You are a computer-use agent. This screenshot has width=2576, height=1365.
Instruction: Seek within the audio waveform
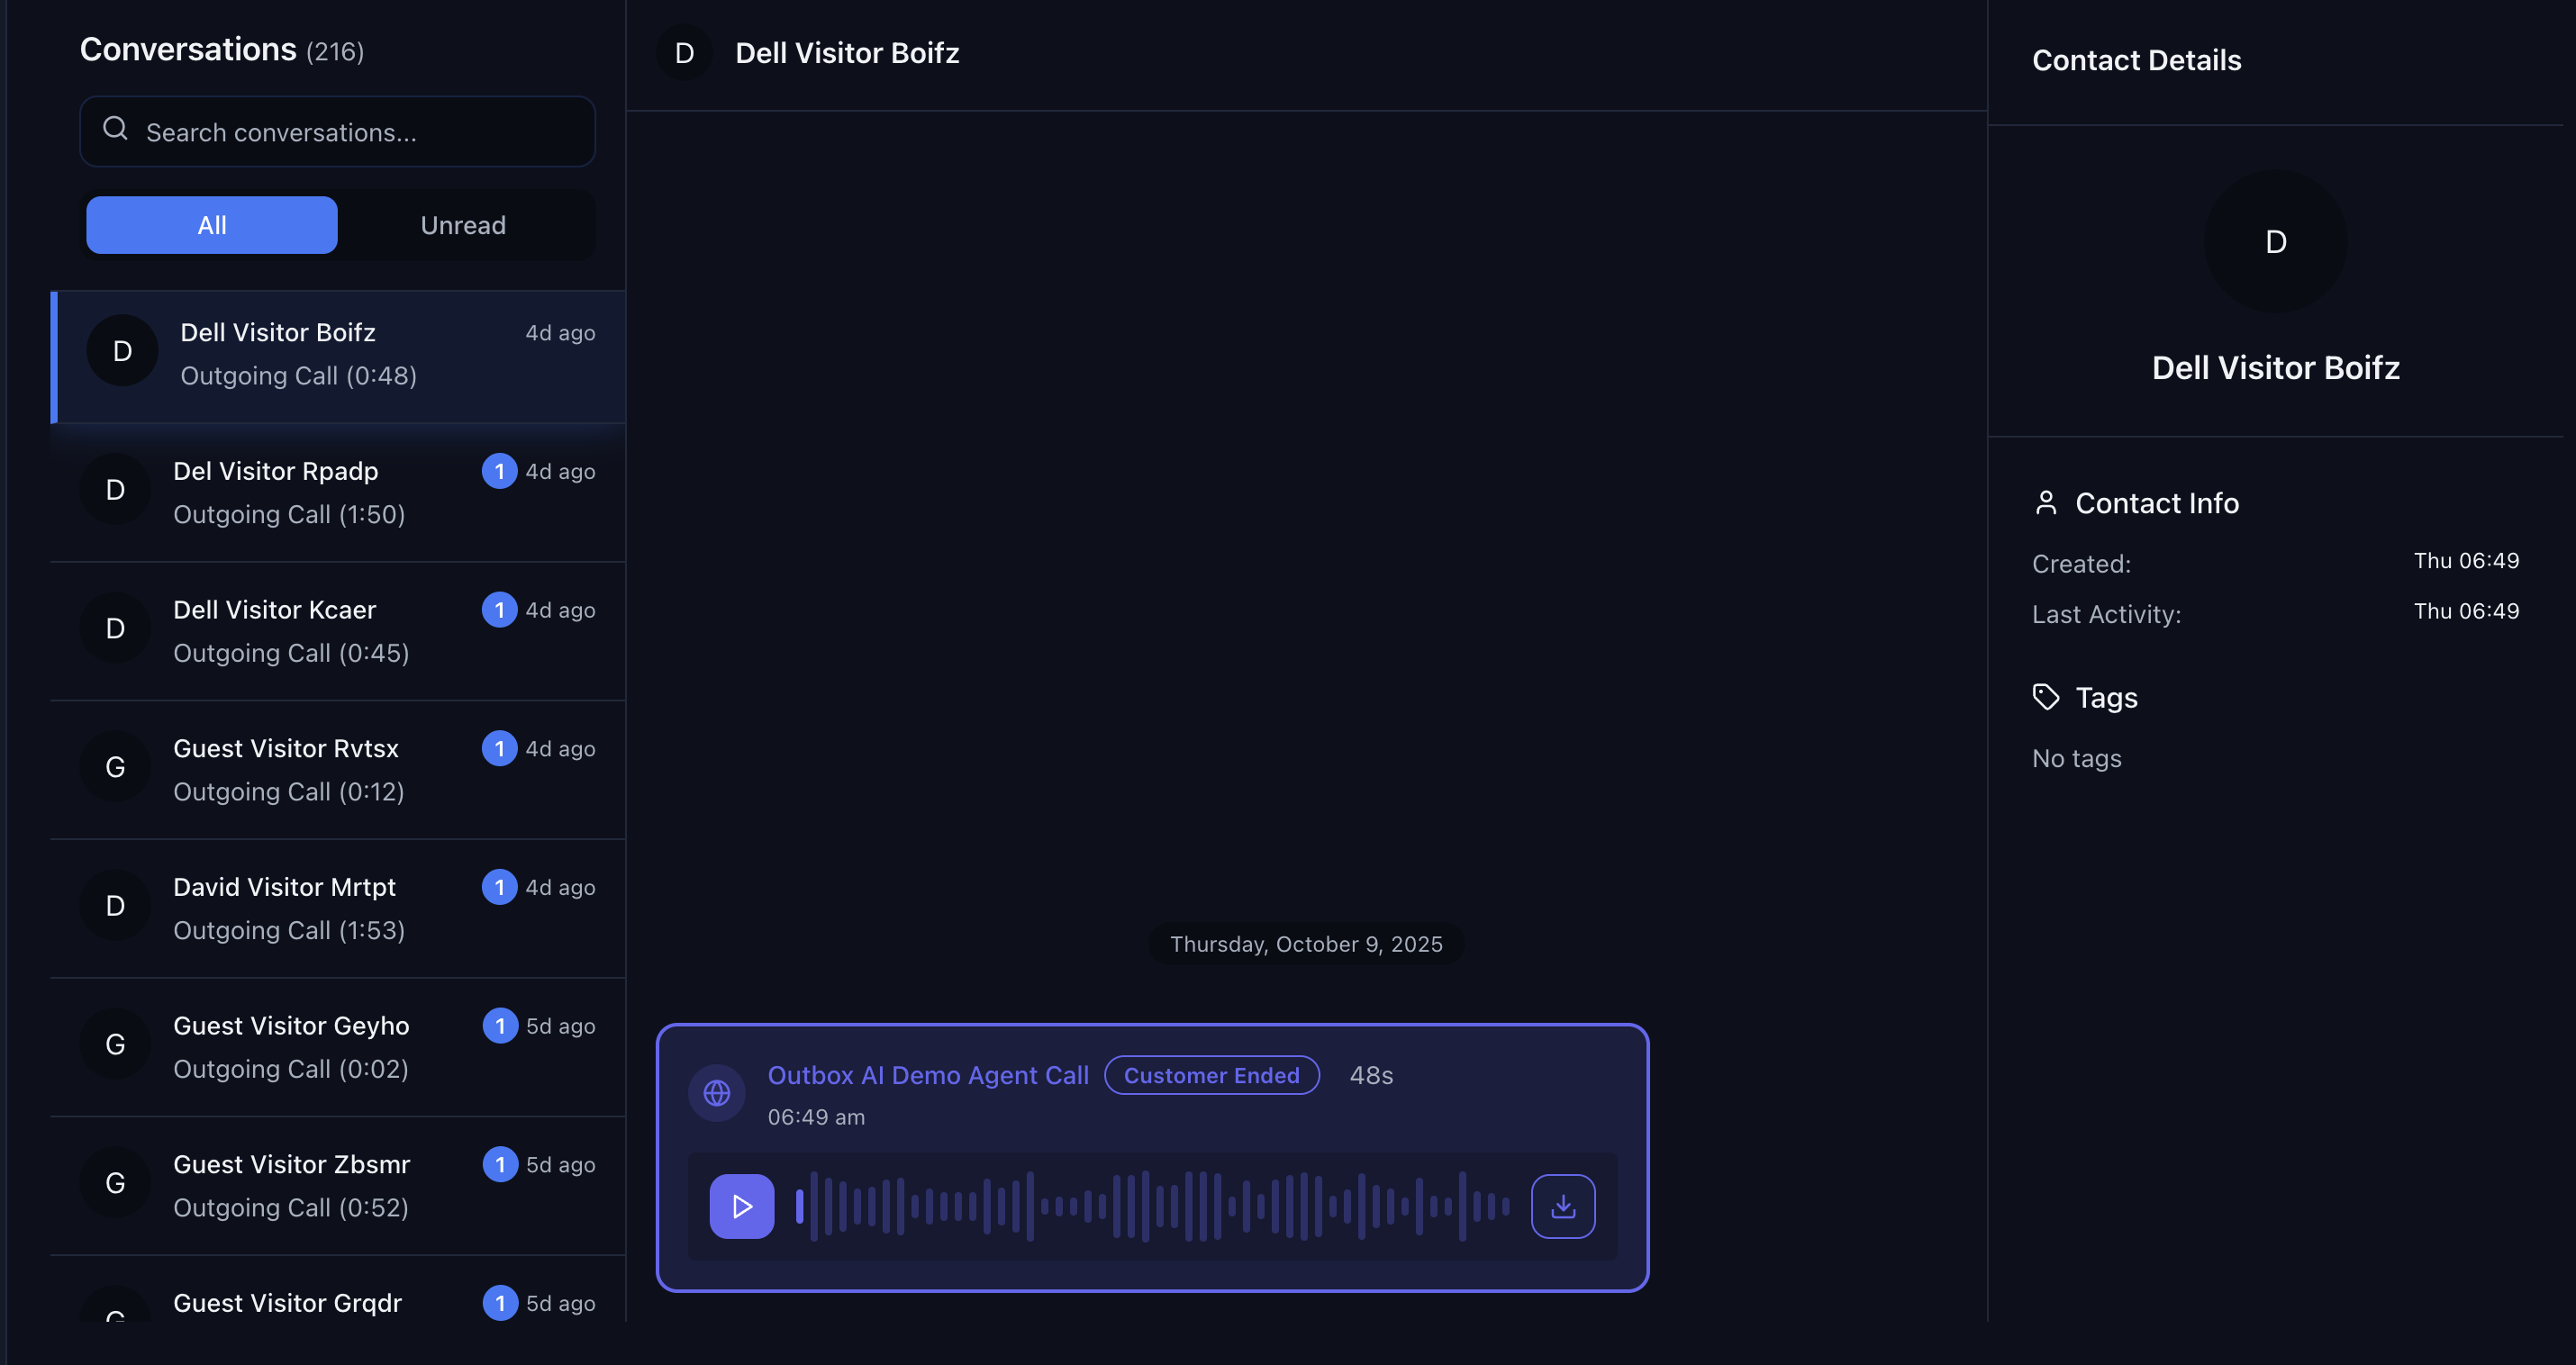click(x=1150, y=1206)
